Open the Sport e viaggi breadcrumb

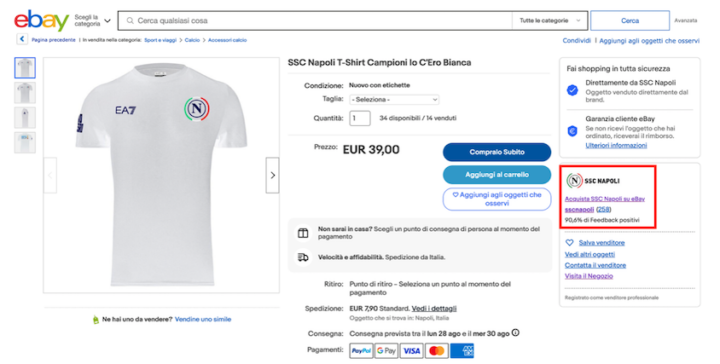tap(160, 40)
